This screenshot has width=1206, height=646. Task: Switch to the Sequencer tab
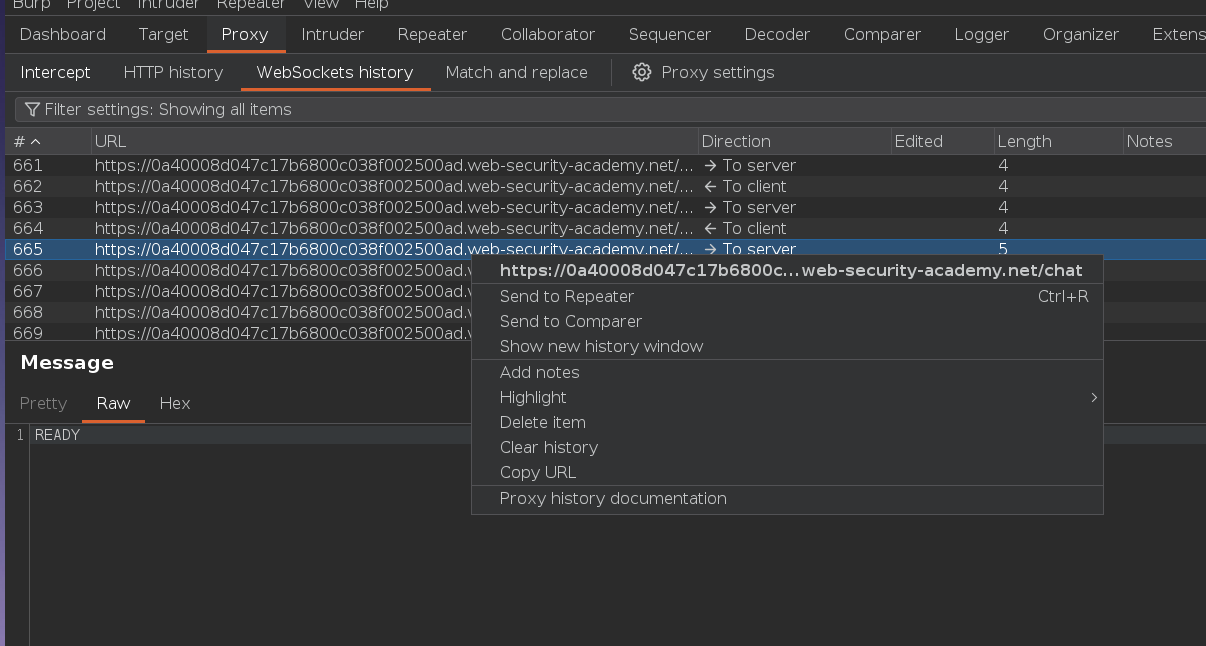pyautogui.click(x=670, y=34)
